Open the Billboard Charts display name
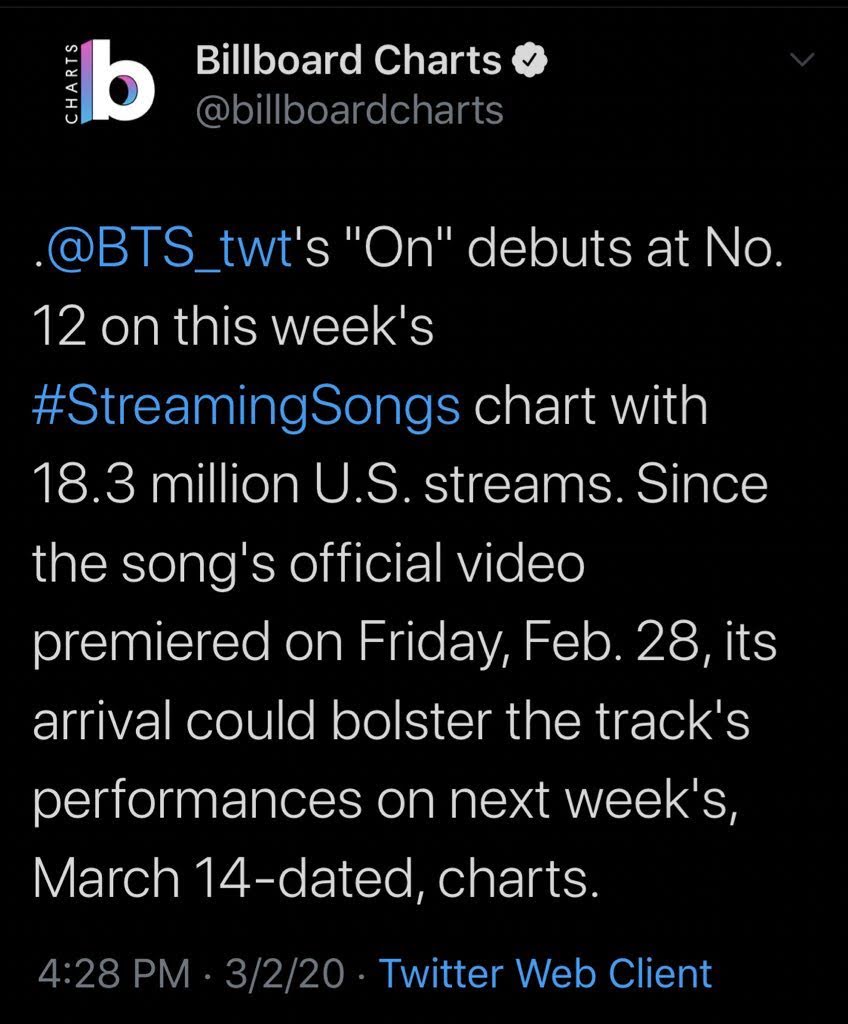 coord(348,62)
